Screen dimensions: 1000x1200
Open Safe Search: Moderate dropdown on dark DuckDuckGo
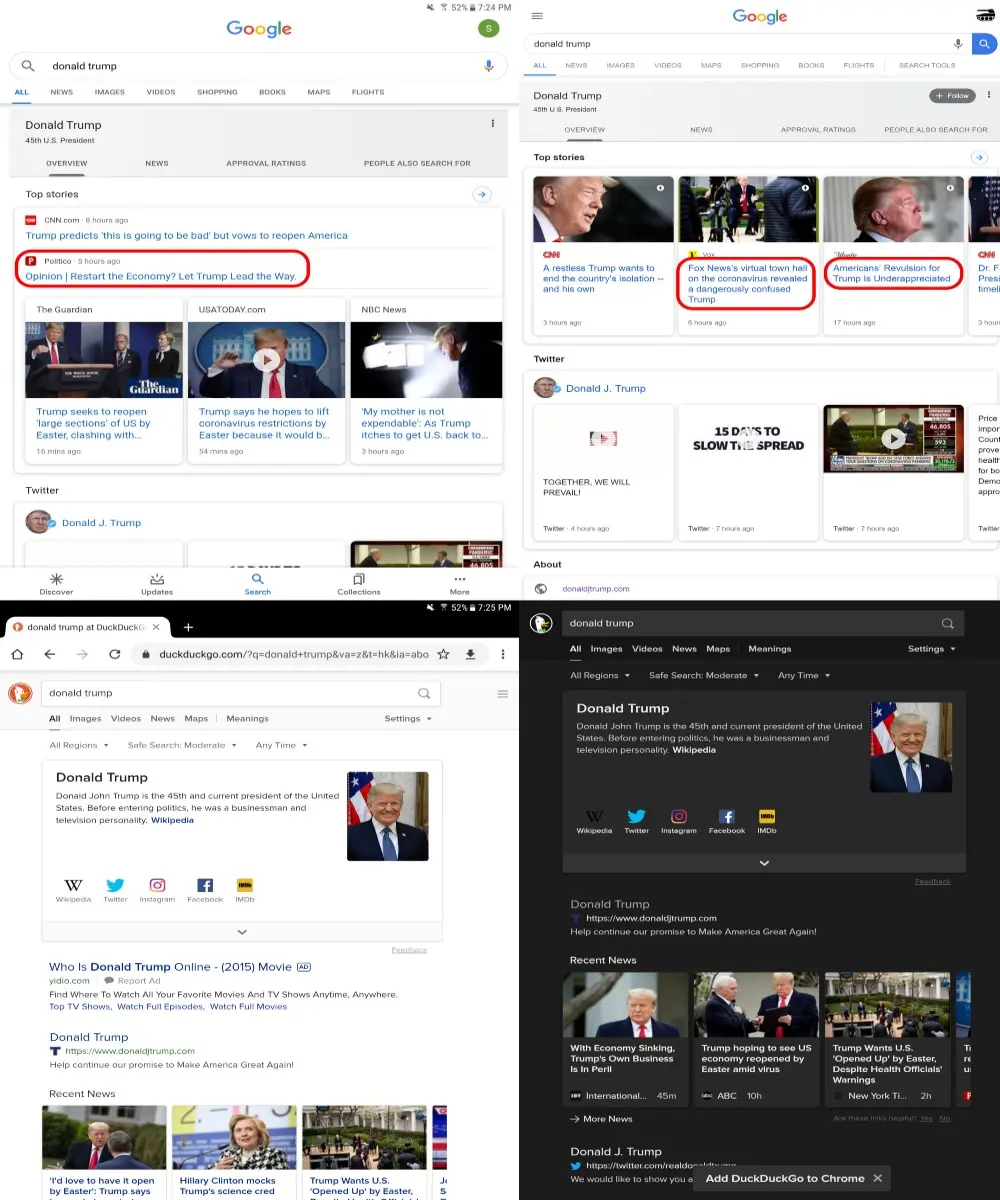(x=704, y=675)
